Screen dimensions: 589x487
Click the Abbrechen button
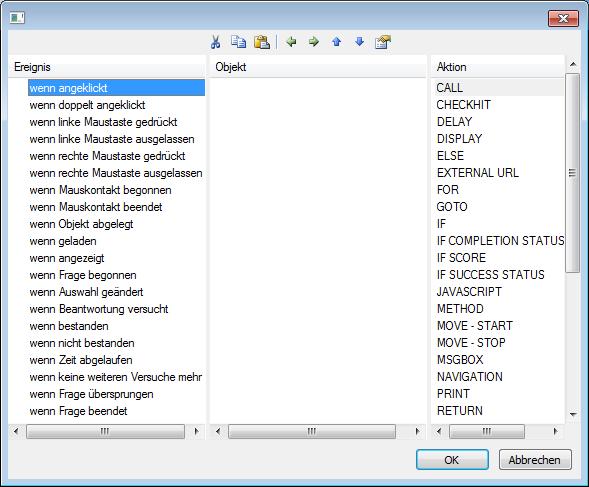(x=535, y=460)
